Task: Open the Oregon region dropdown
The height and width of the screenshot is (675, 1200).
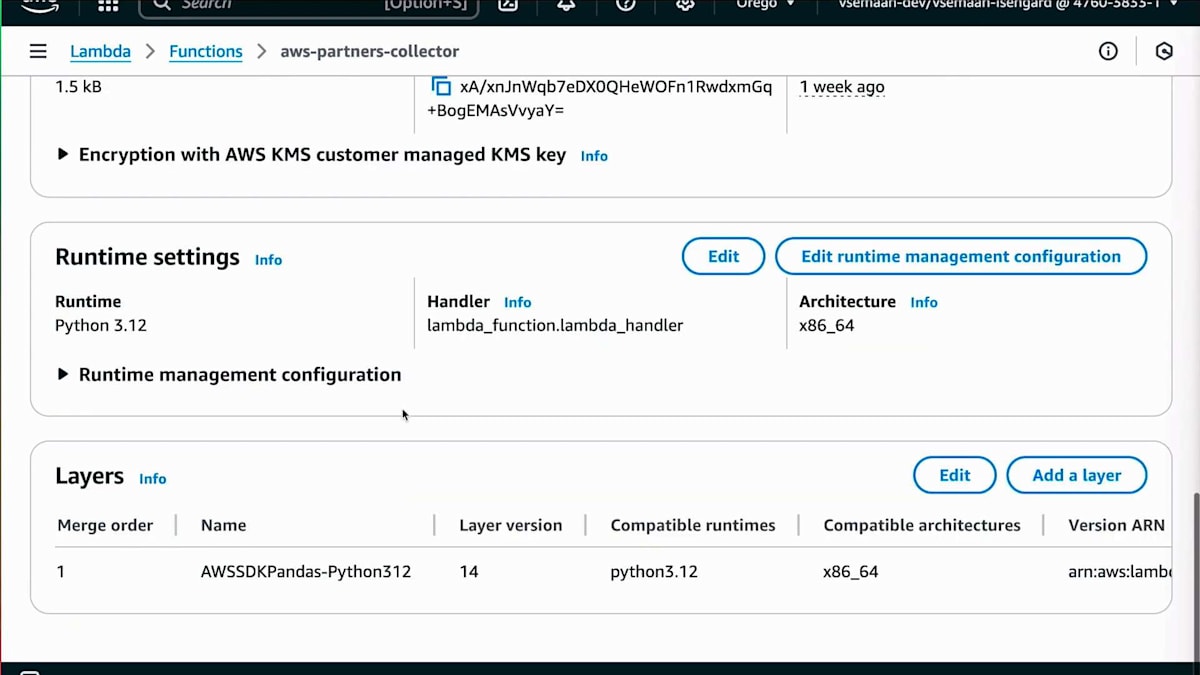Action: tap(765, 5)
